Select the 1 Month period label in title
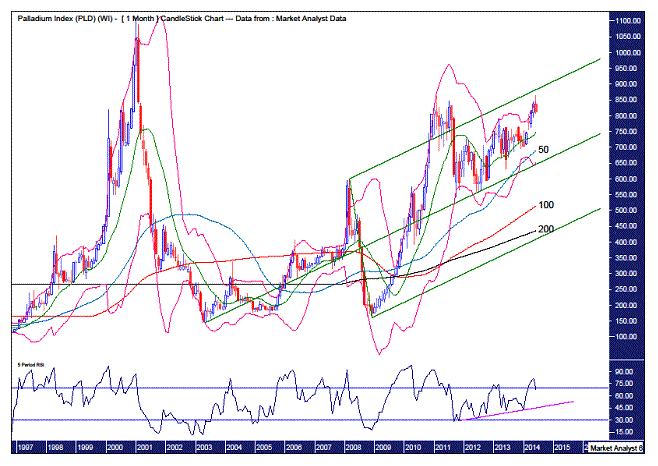The width and height of the screenshot is (658, 466). pos(141,18)
